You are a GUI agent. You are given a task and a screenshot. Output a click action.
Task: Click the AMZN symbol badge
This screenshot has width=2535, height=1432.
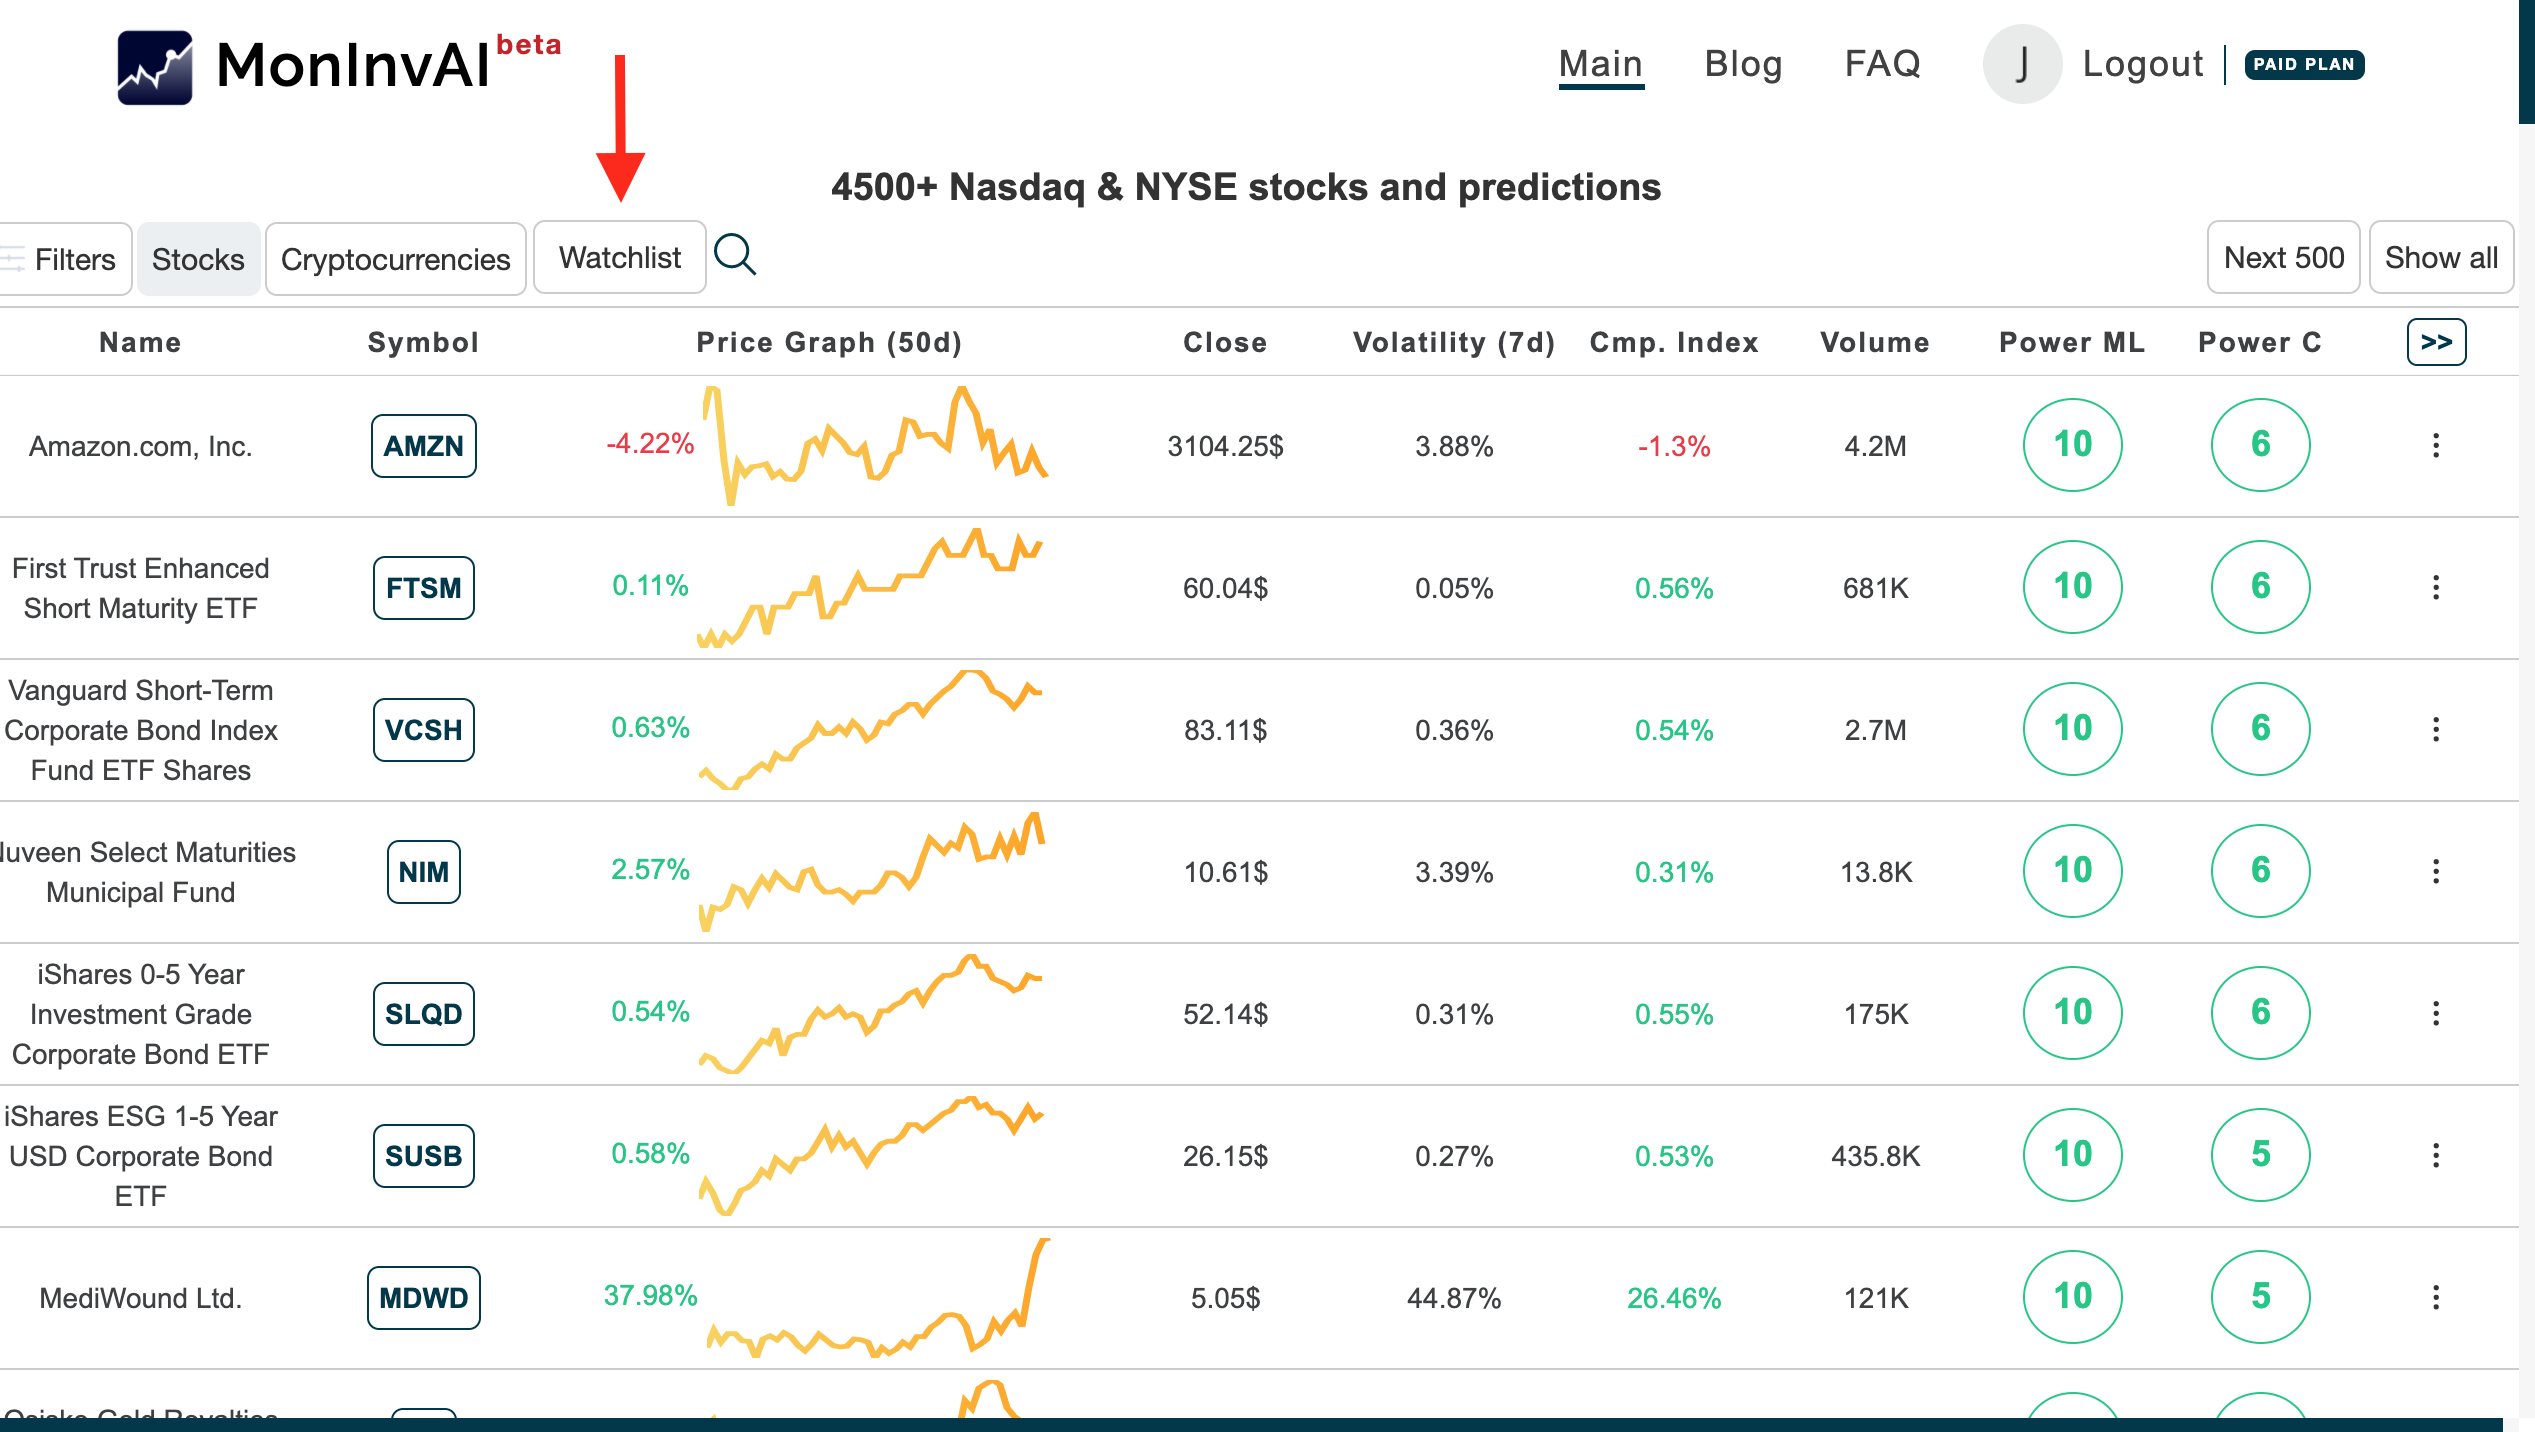(x=423, y=446)
